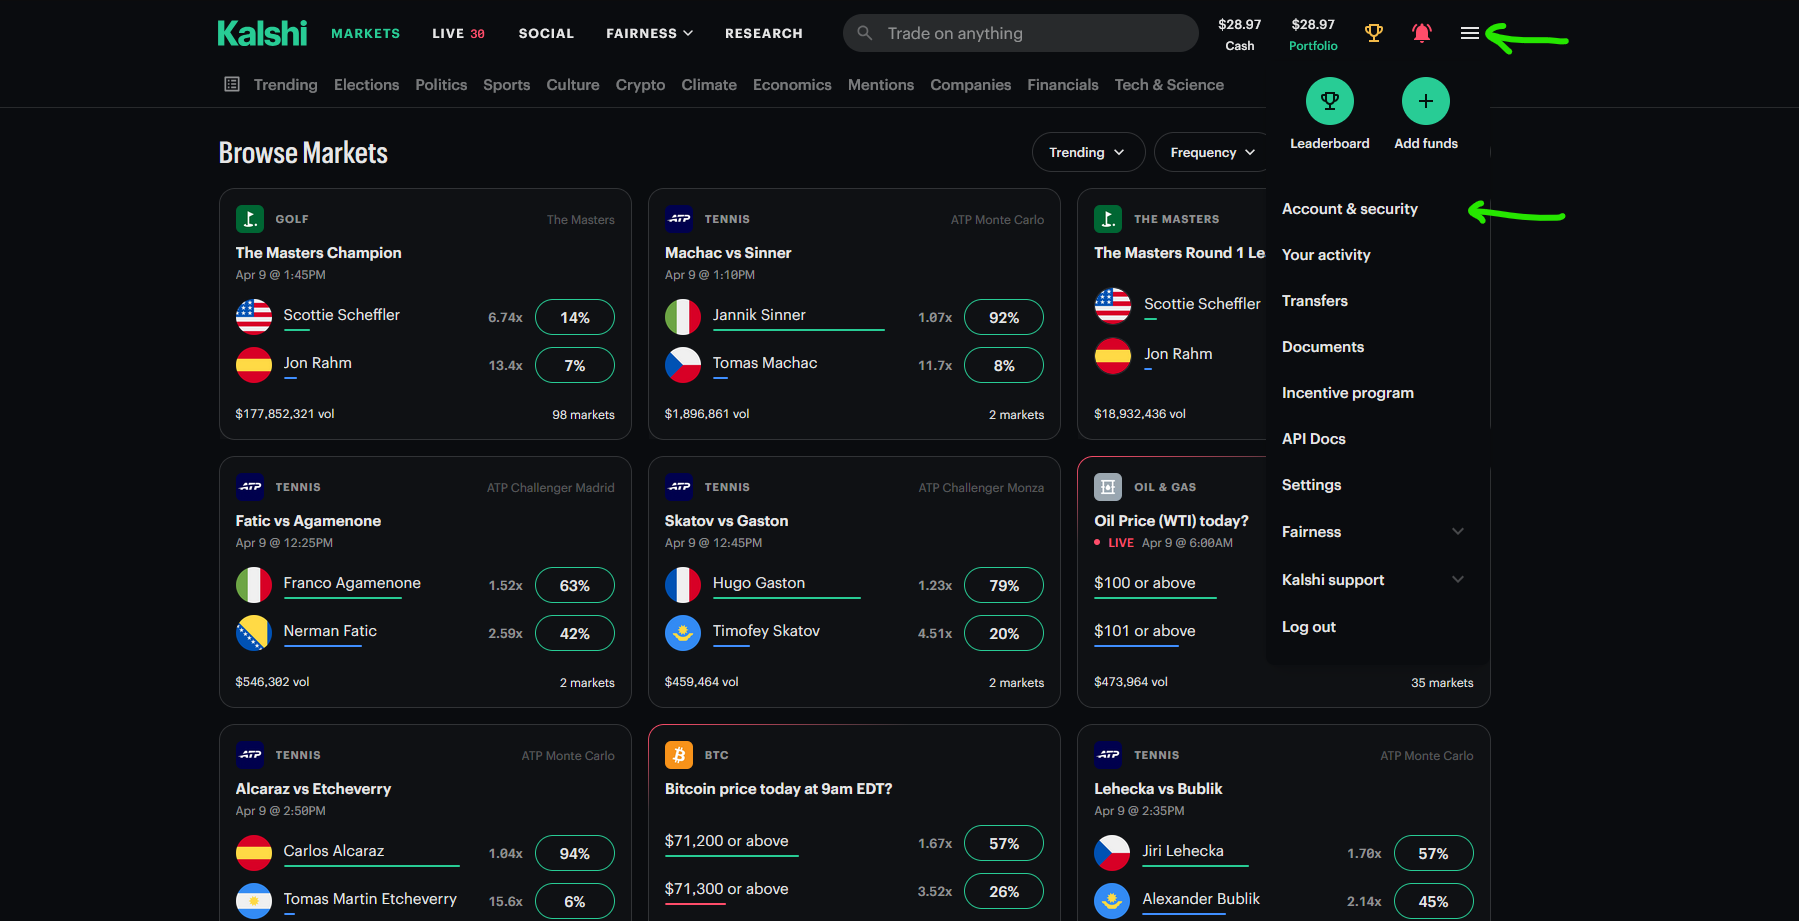
Task: Open the hamburger menu icon
Action: (x=1469, y=33)
